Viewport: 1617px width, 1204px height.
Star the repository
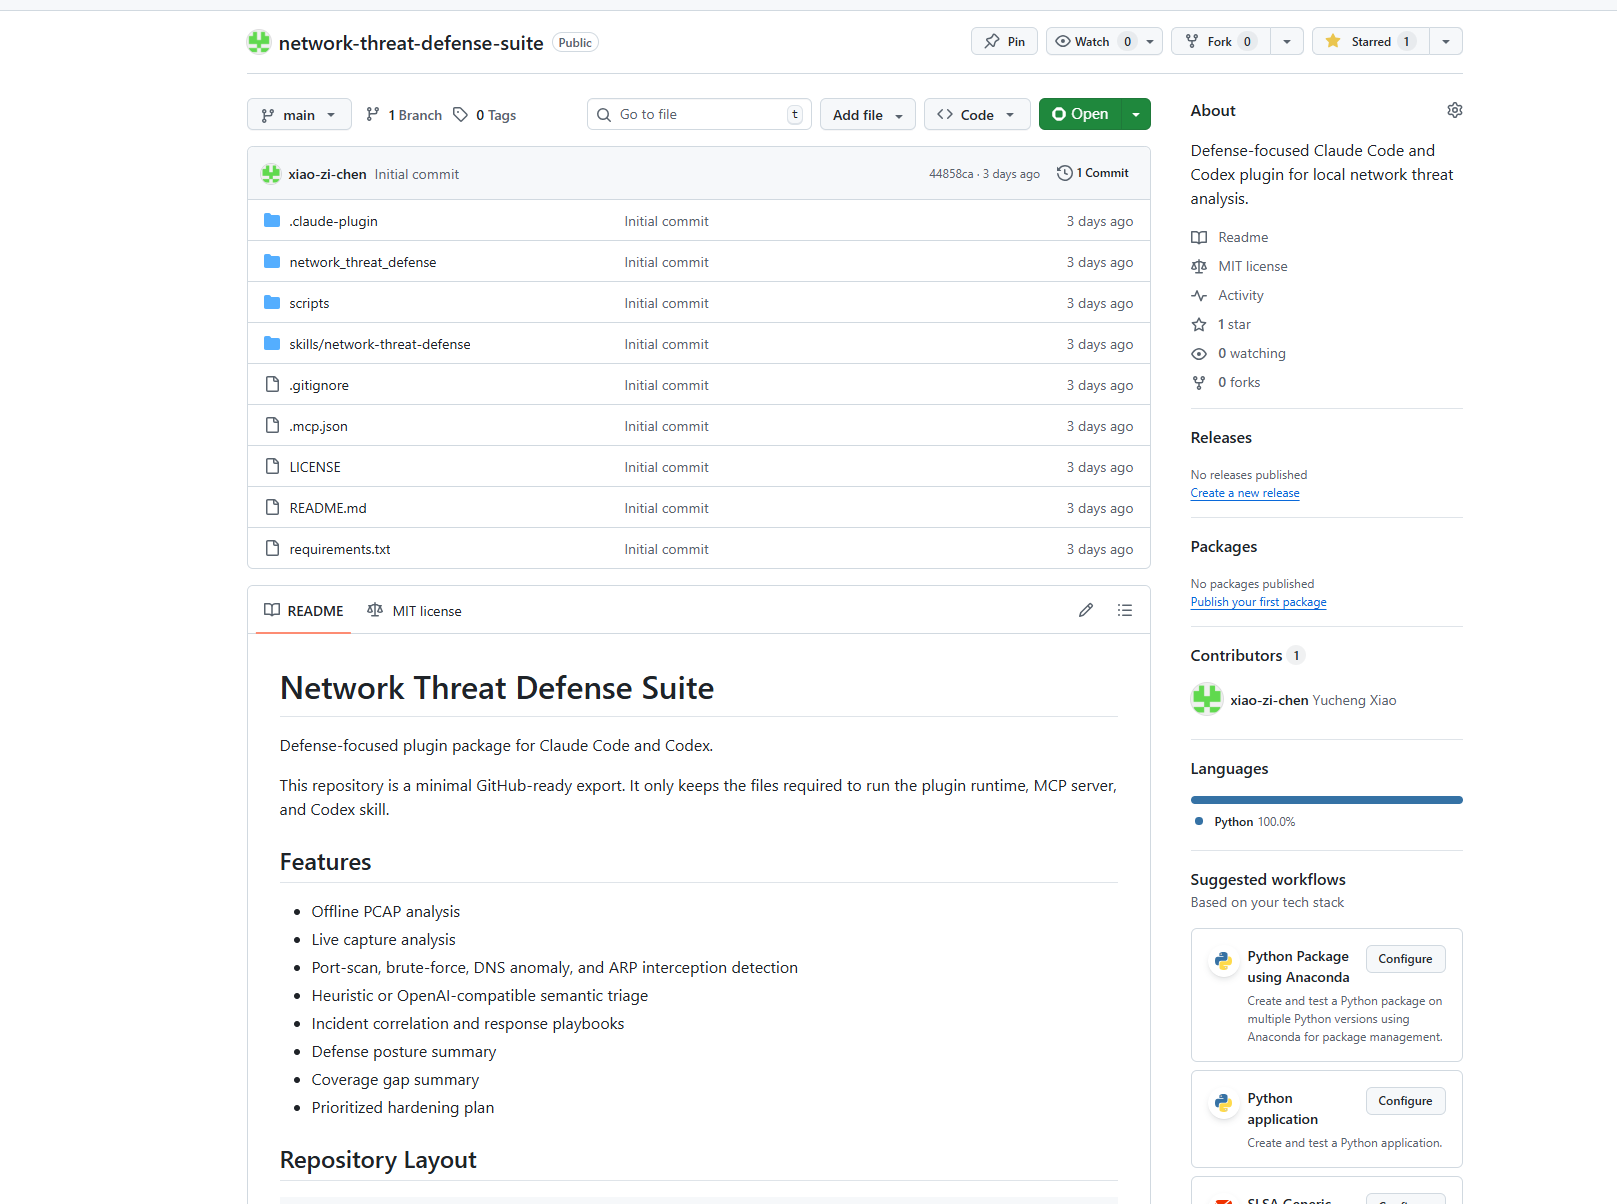pyautogui.click(x=1369, y=41)
